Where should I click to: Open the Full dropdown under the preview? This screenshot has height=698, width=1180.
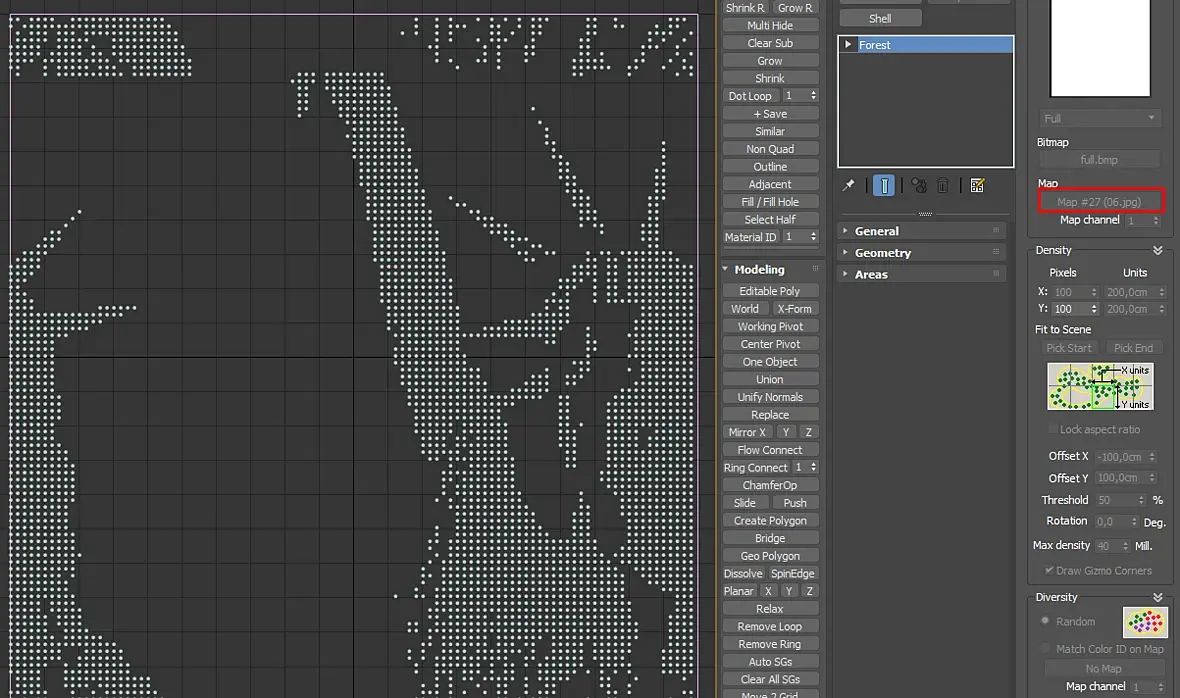pos(1099,118)
